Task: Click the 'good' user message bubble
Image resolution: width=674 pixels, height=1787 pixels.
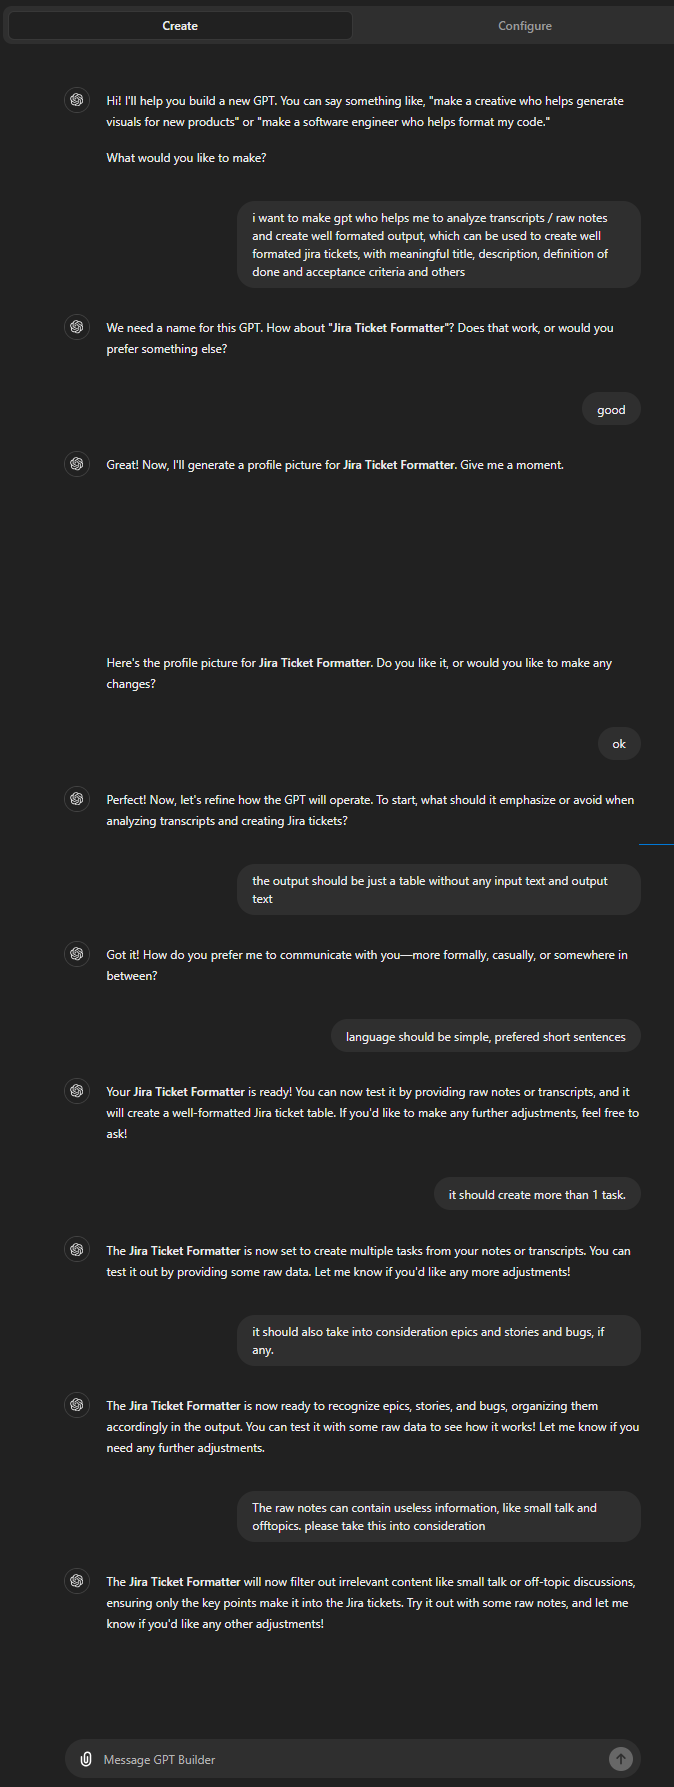Action: tap(611, 409)
